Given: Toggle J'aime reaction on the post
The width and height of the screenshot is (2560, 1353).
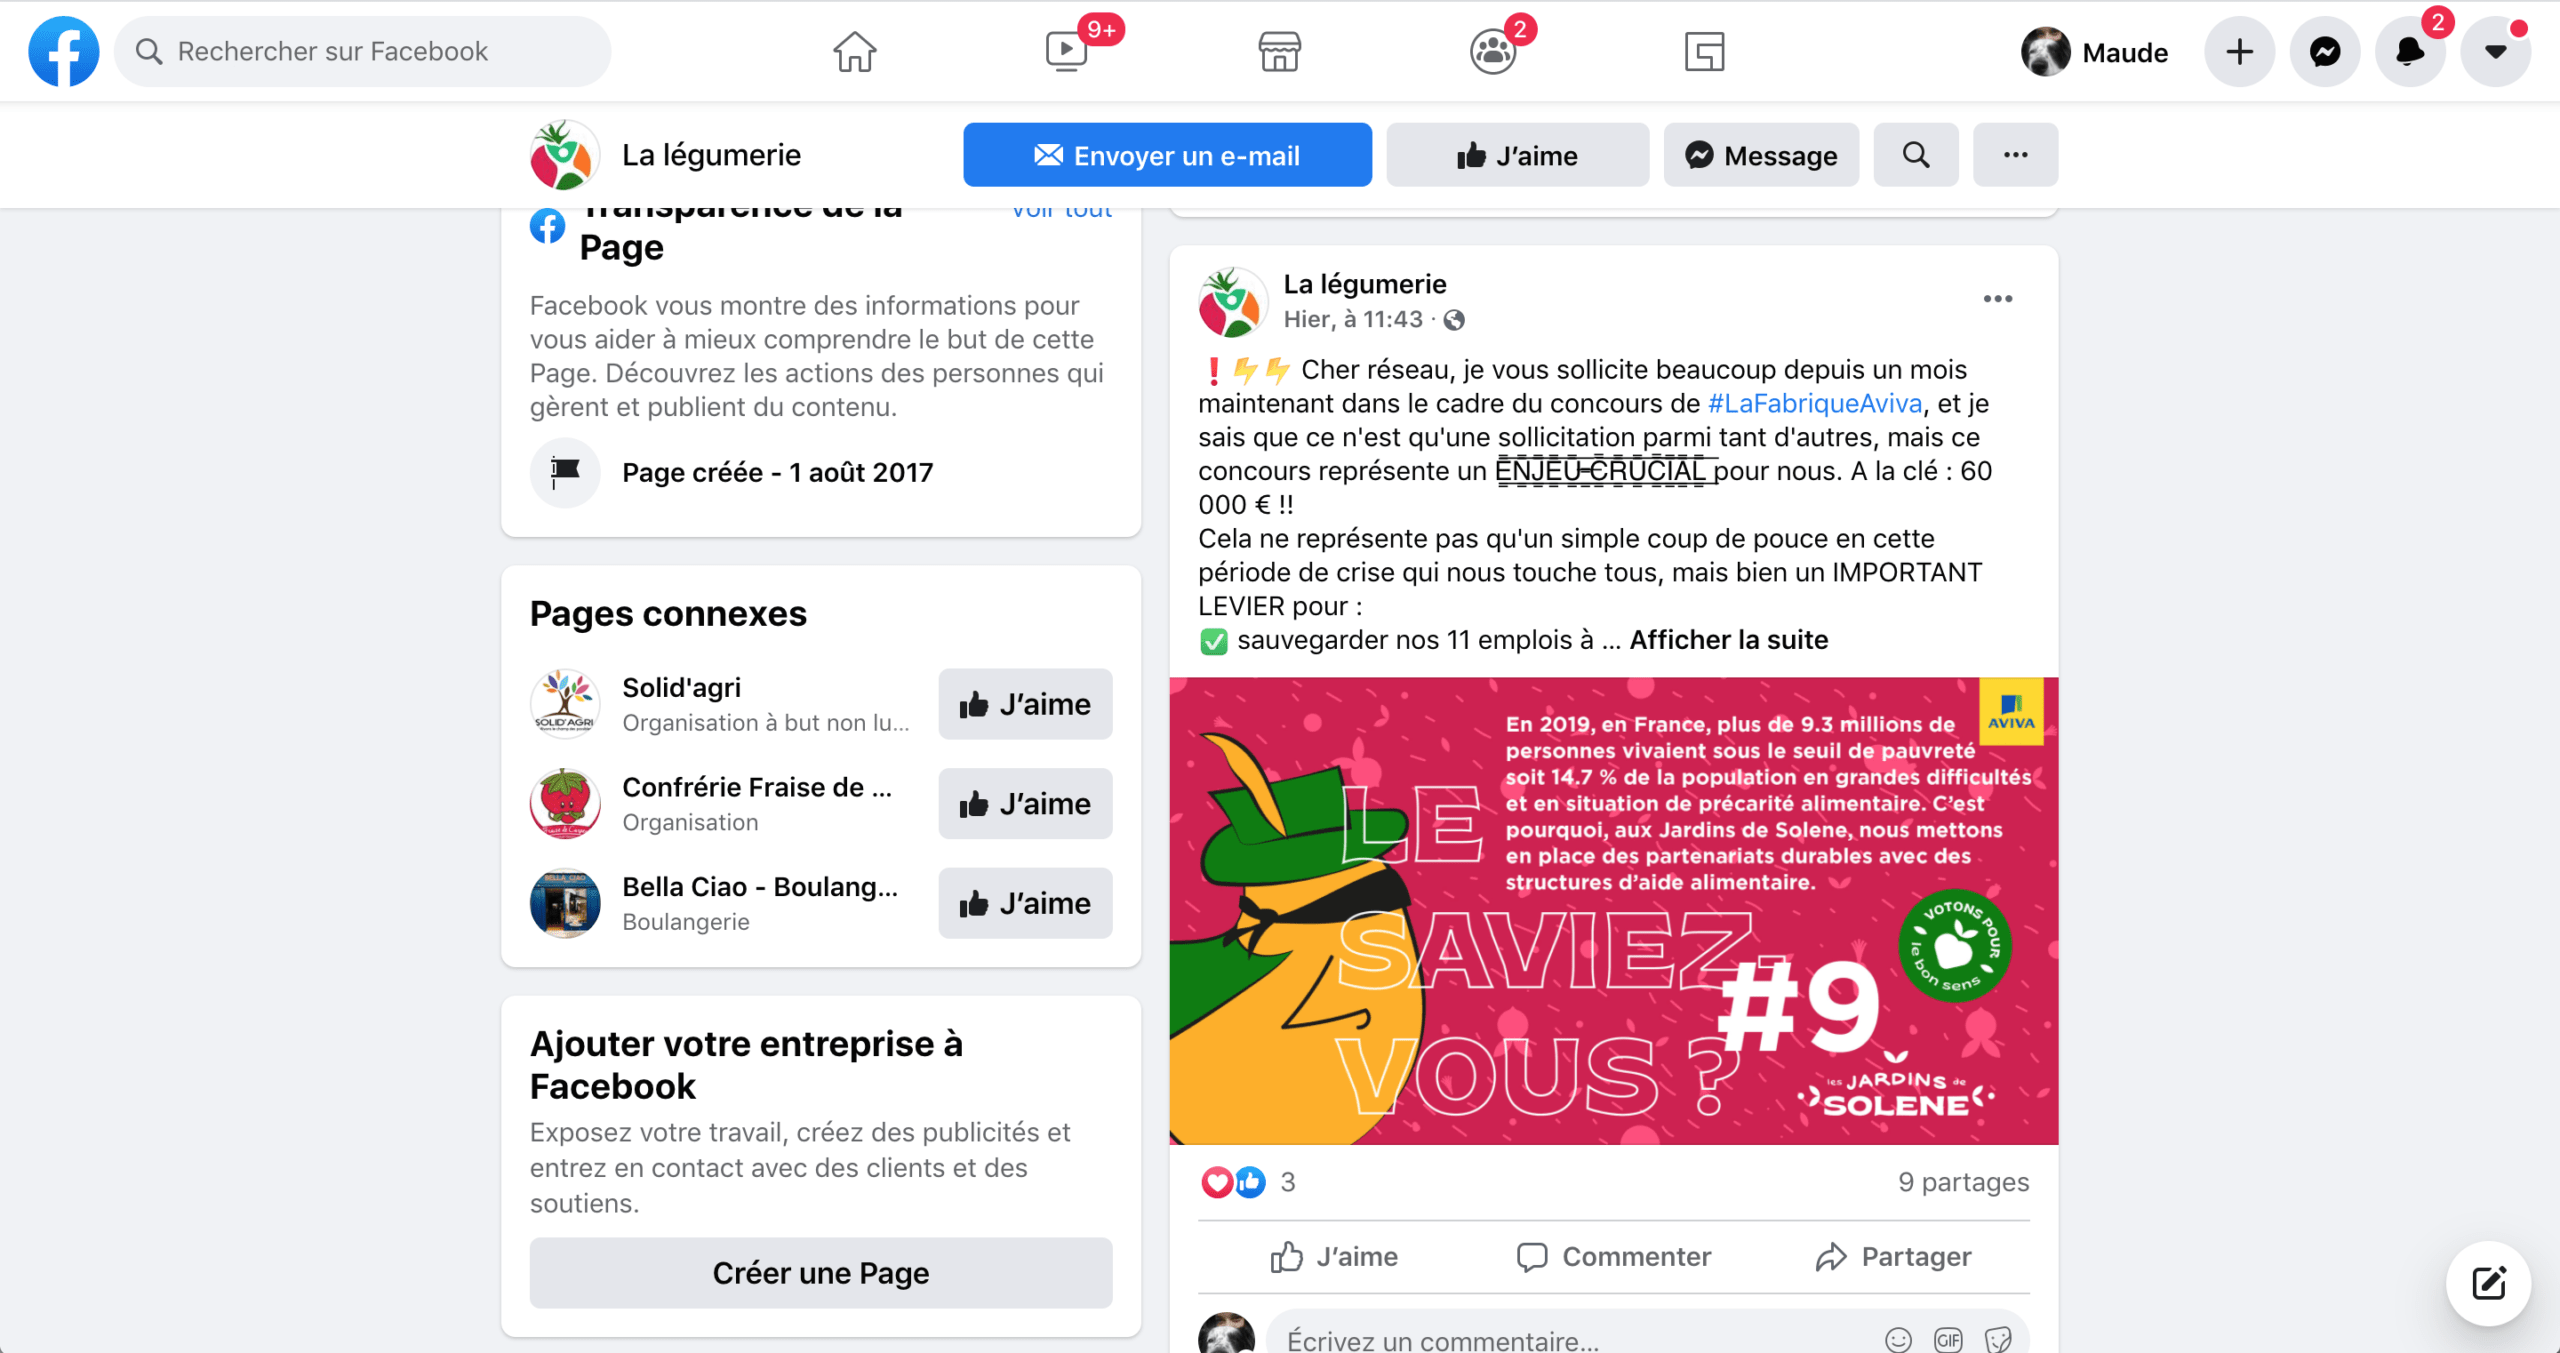Looking at the screenshot, I should click(1335, 1257).
